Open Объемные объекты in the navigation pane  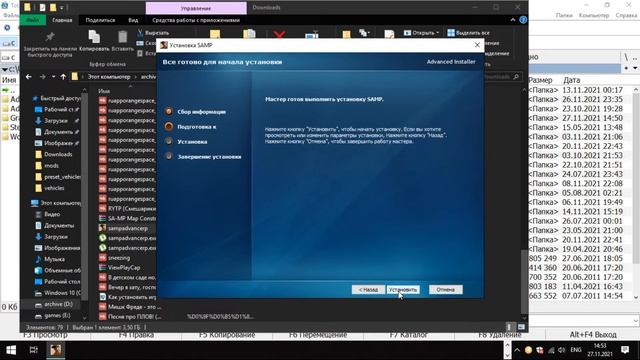click(58, 270)
